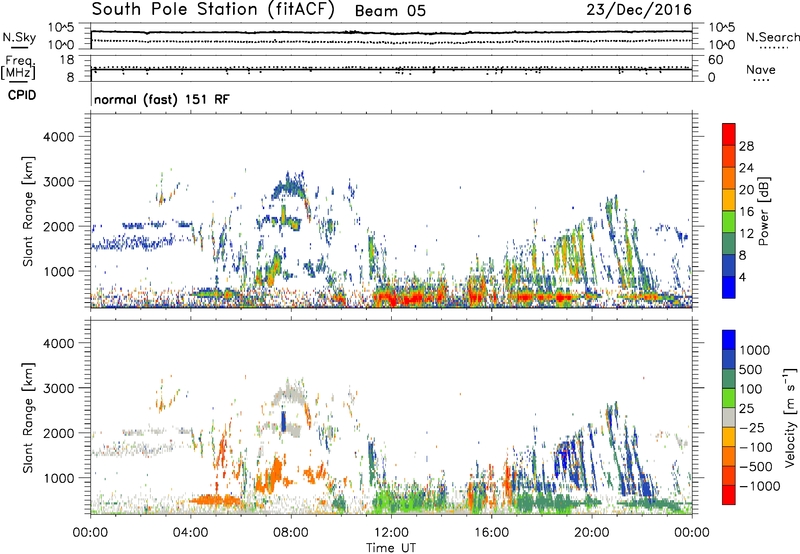Screen dimensions: 800x554
Task: Click the '-100' label on the Velocity color bar
Action: click(755, 447)
